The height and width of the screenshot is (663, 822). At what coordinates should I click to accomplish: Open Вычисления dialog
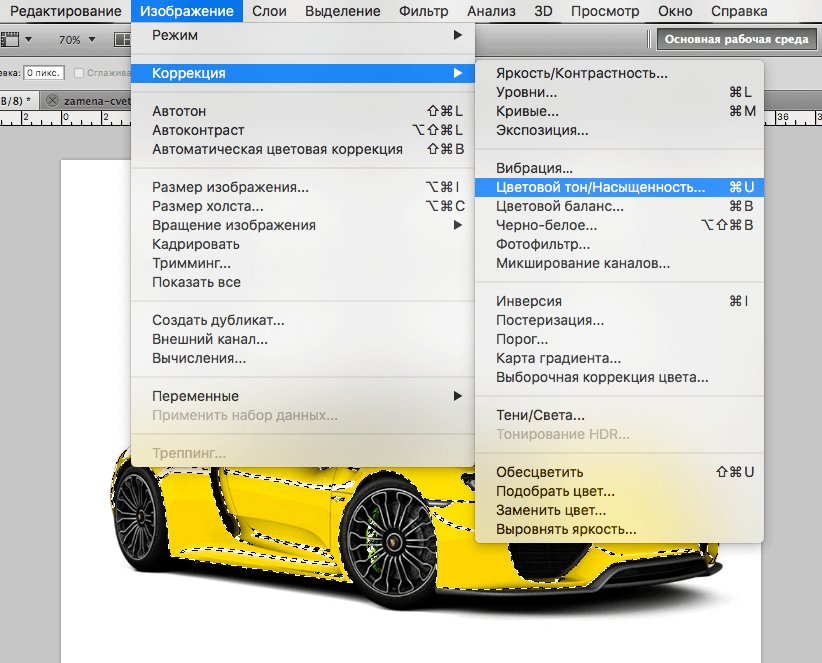pyautogui.click(x=302, y=358)
